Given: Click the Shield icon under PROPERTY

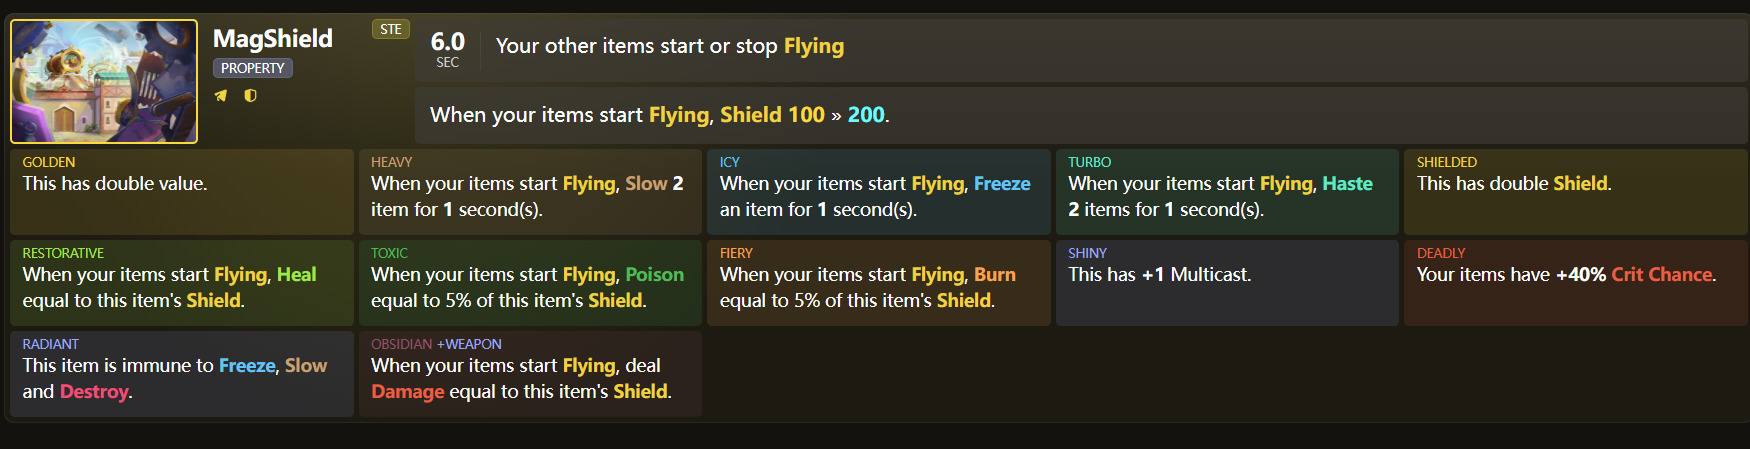Looking at the screenshot, I should tap(250, 96).
